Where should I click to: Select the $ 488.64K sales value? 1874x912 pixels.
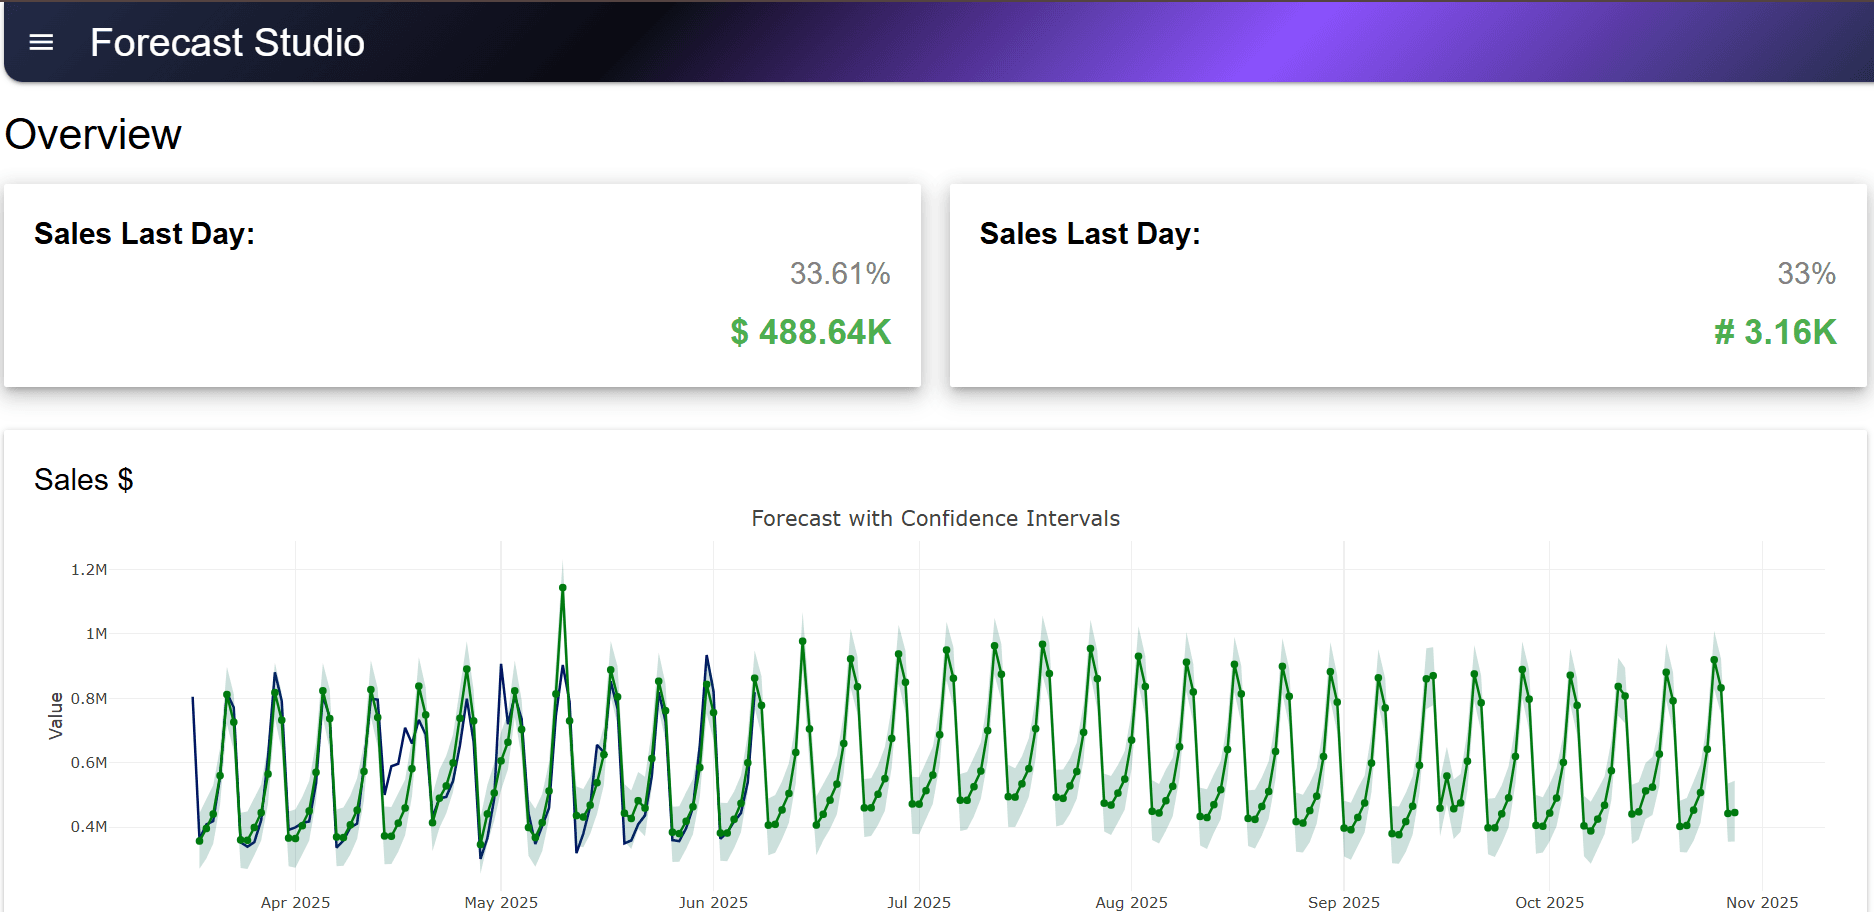[x=810, y=332]
